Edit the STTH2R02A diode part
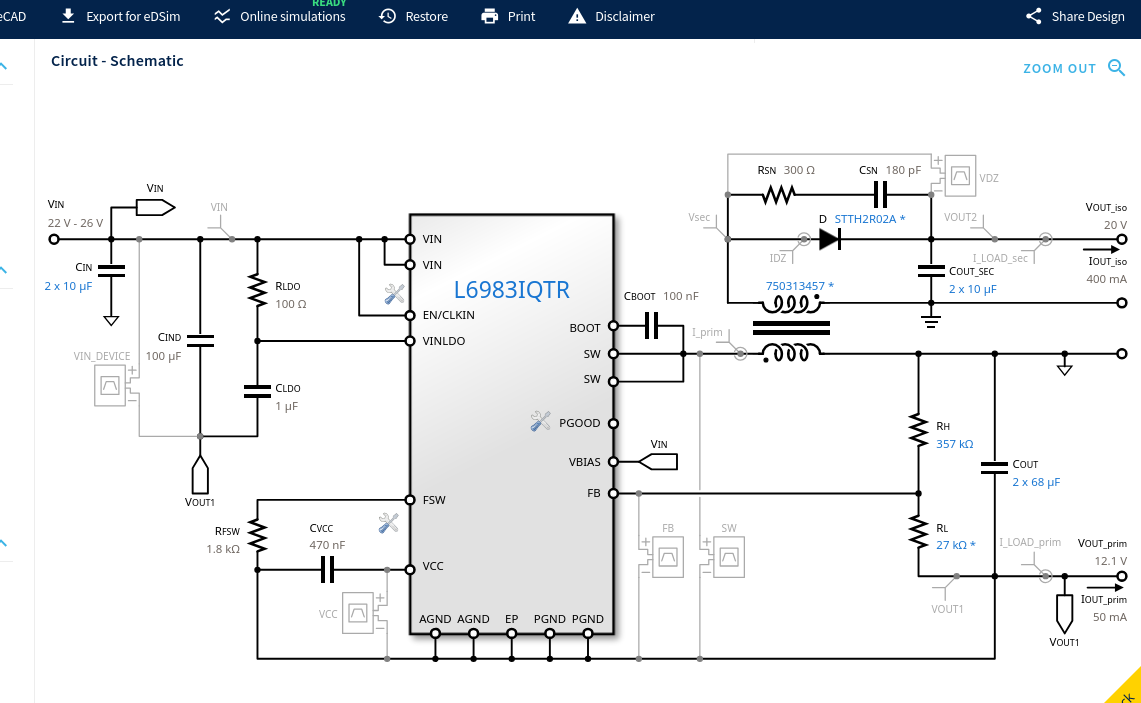 869,218
